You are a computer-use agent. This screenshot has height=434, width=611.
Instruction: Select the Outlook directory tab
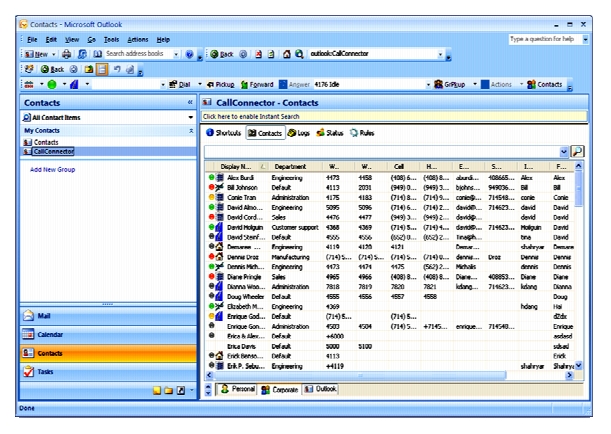pos(320,389)
